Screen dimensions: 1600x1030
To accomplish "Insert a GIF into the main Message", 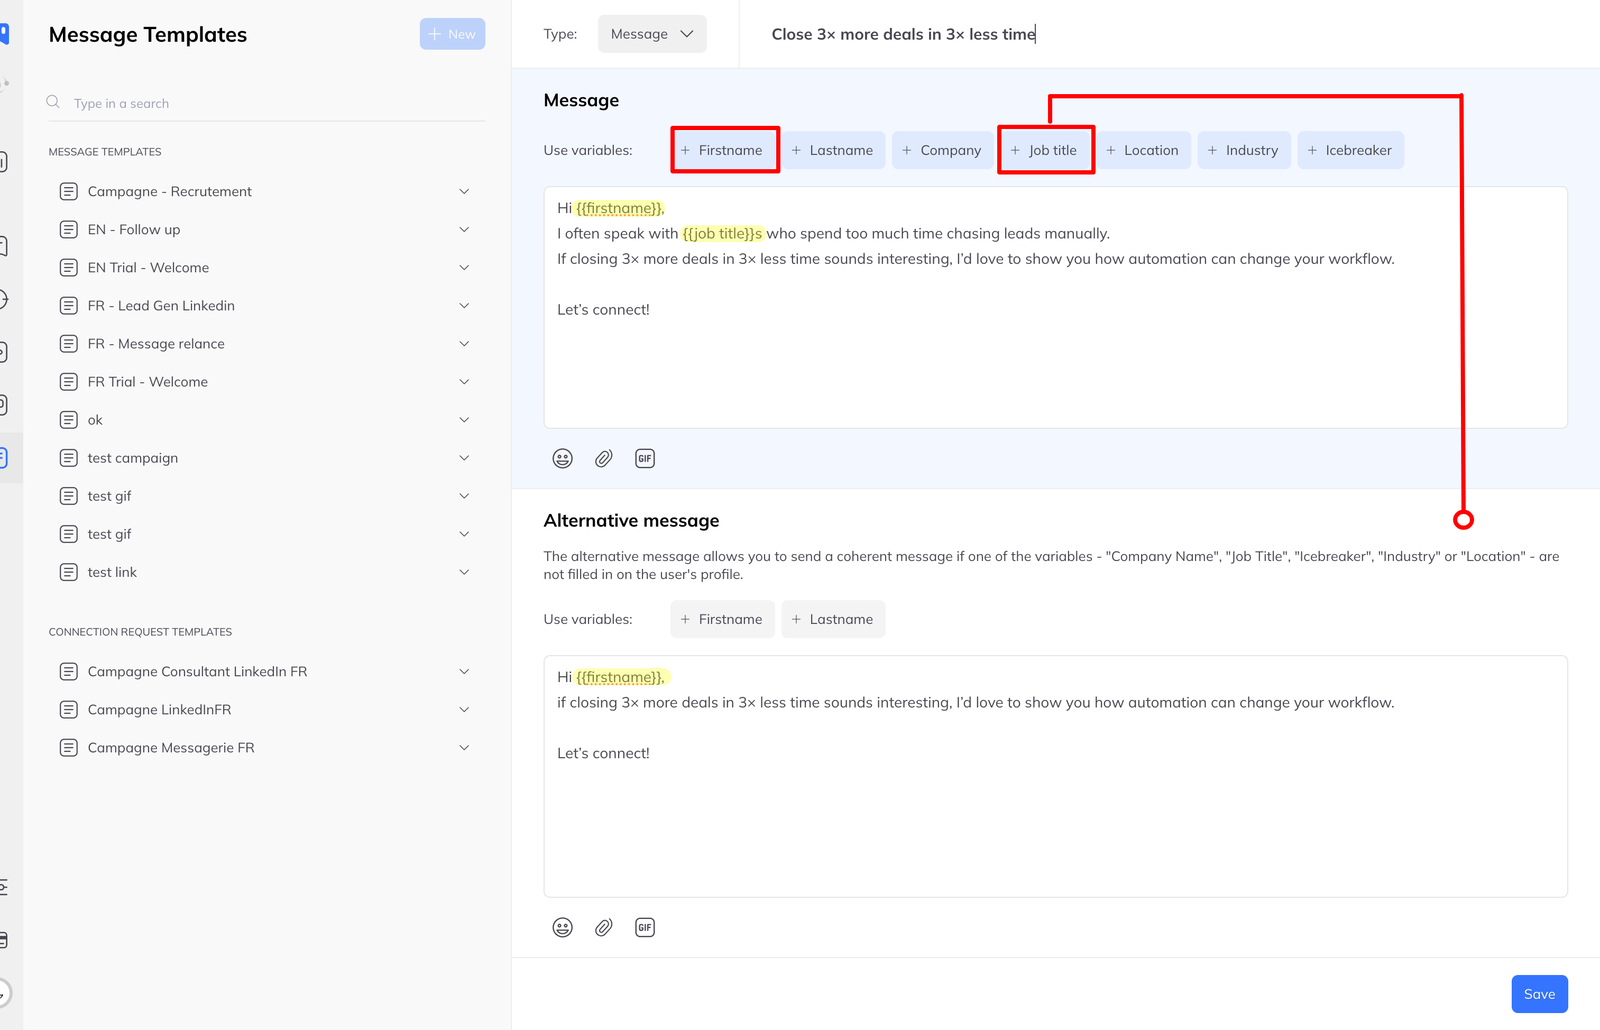I will click(645, 458).
